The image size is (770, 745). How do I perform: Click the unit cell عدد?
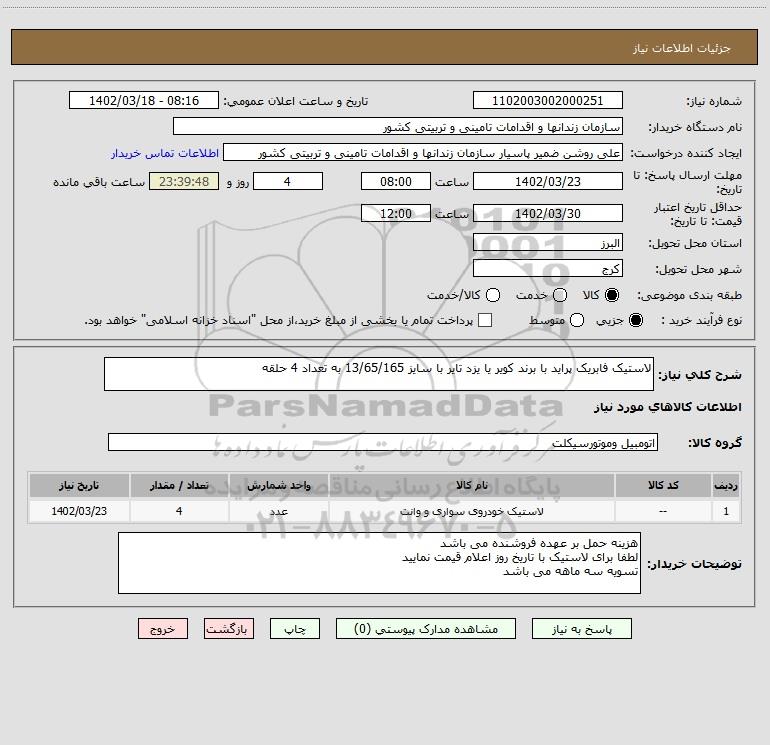[278, 511]
